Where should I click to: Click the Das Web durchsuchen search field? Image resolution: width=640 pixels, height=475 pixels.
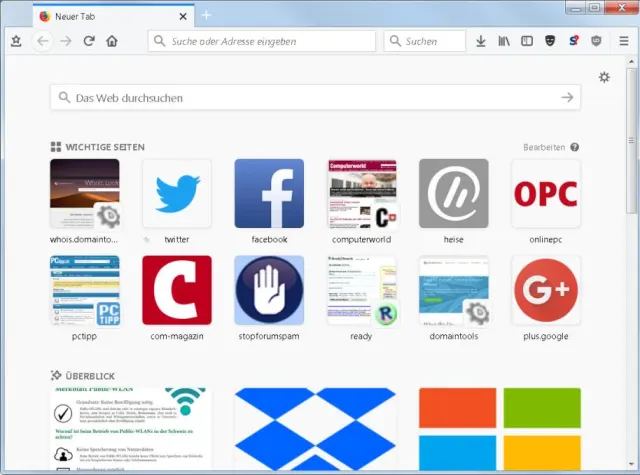315,98
